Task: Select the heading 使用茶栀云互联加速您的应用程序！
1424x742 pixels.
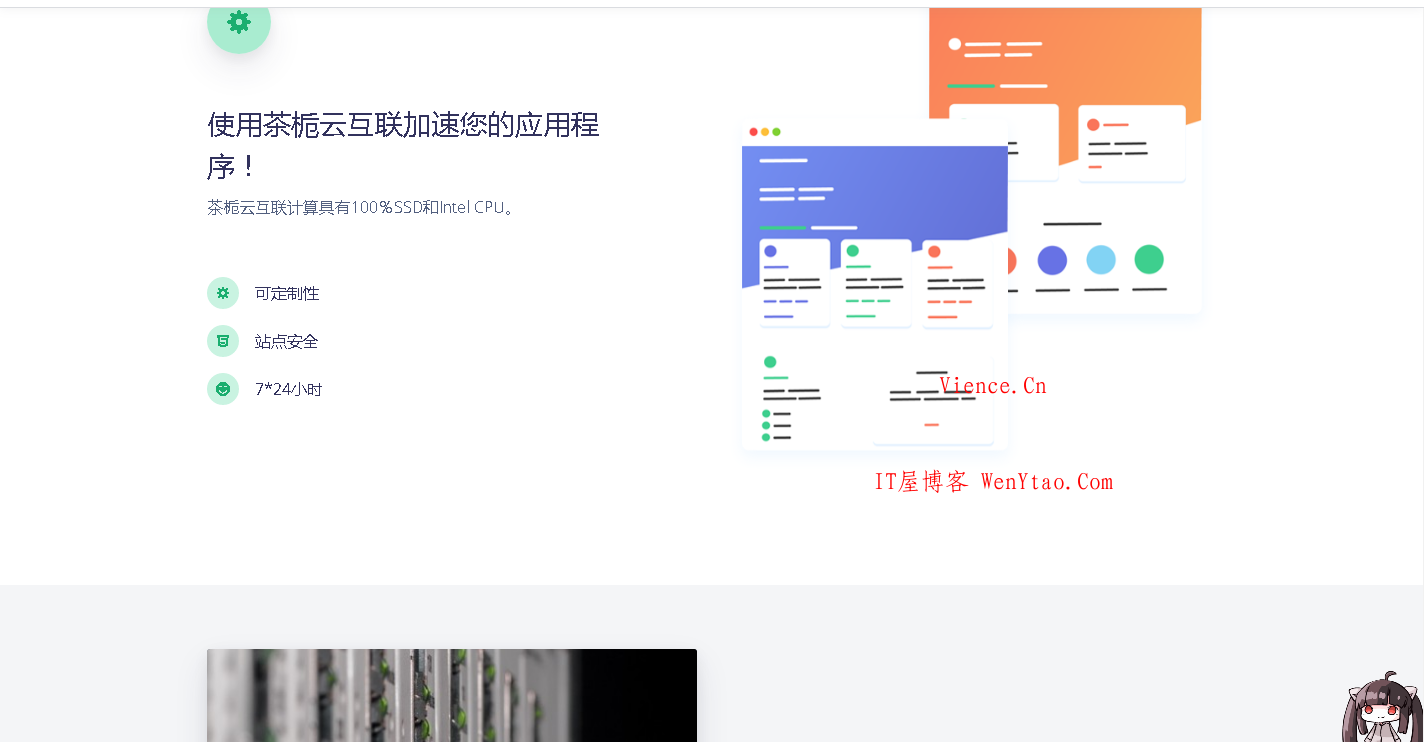Action: tap(403, 145)
